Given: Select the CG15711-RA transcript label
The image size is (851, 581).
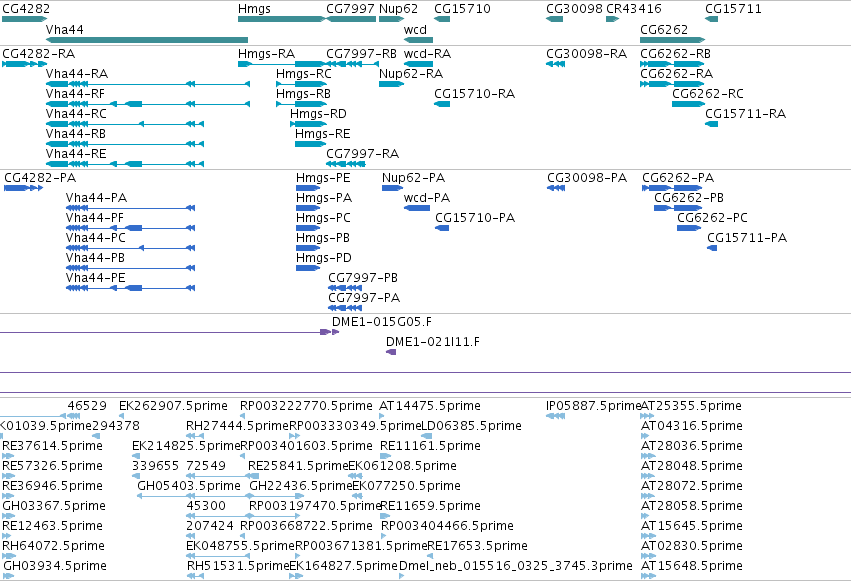Looking at the screenshot, I should pyautogui.click(x=746, y=114).
